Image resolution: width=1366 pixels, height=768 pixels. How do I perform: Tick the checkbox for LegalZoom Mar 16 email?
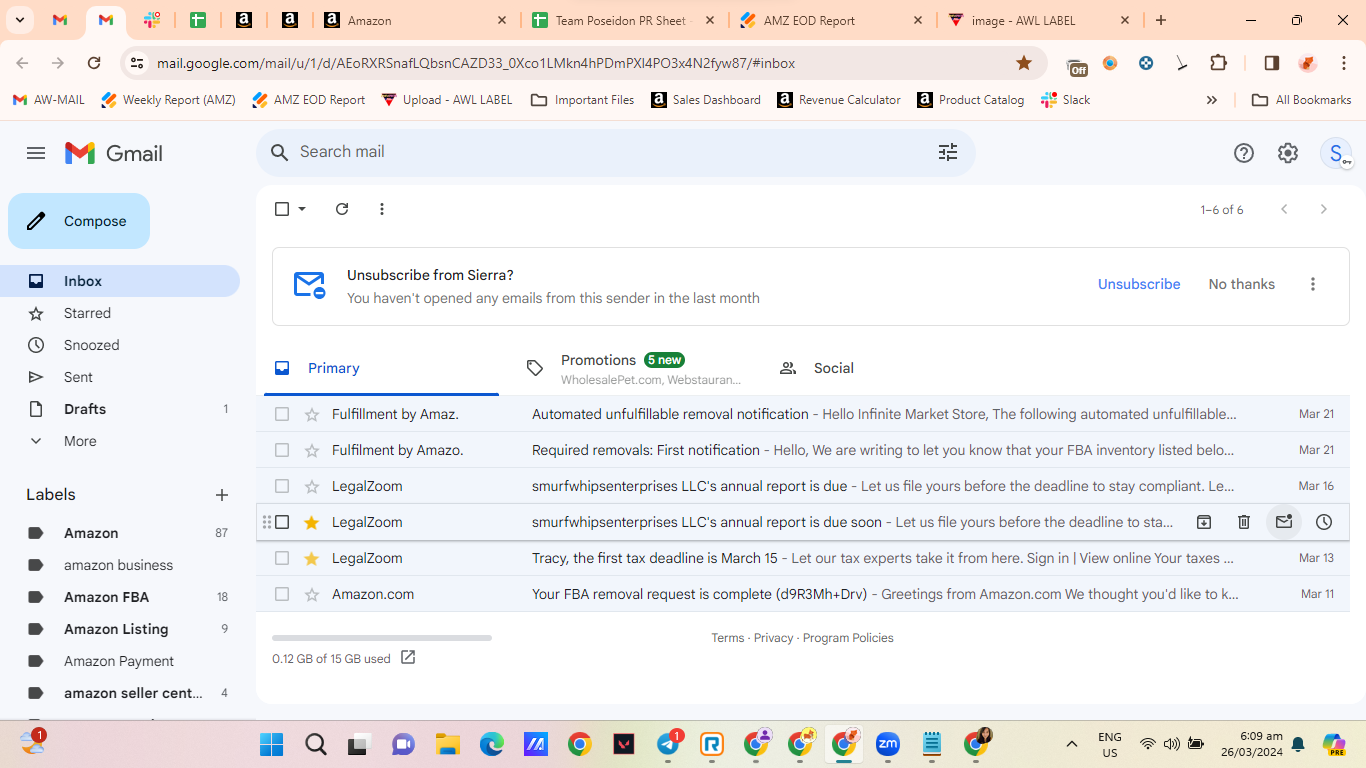(282, 486)
